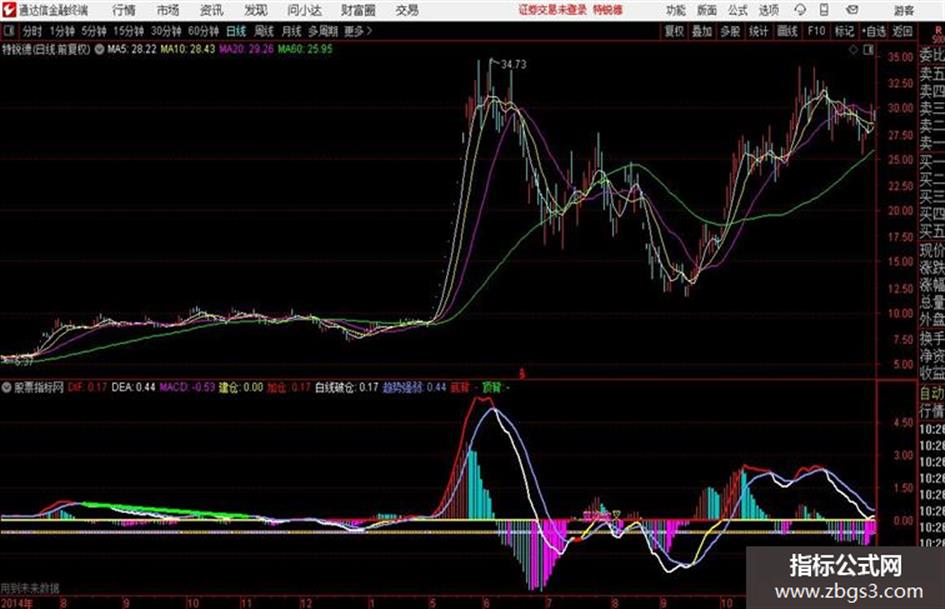The width and height of the screenshot is (945, 609).
Task: Click the MACD: -0.53 value
Action: (187, 387)
